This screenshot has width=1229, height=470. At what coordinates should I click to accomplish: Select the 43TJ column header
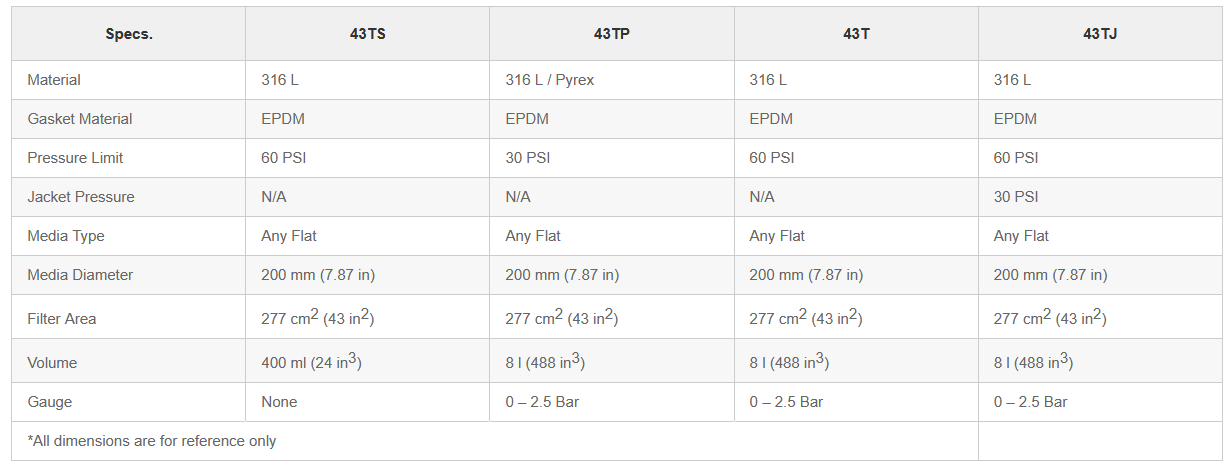click(1100, 34)
